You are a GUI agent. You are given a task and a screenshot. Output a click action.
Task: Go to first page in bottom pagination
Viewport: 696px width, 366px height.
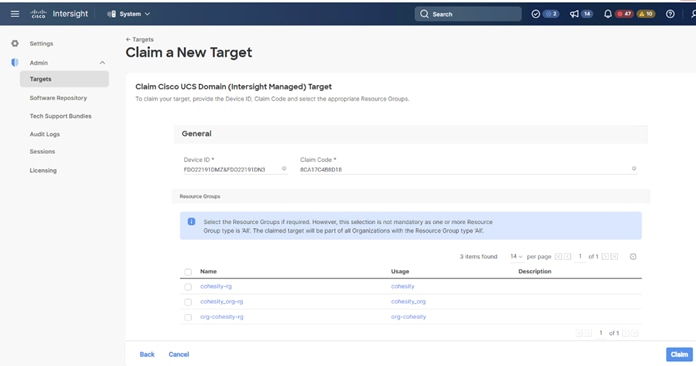tap(579, 333)
